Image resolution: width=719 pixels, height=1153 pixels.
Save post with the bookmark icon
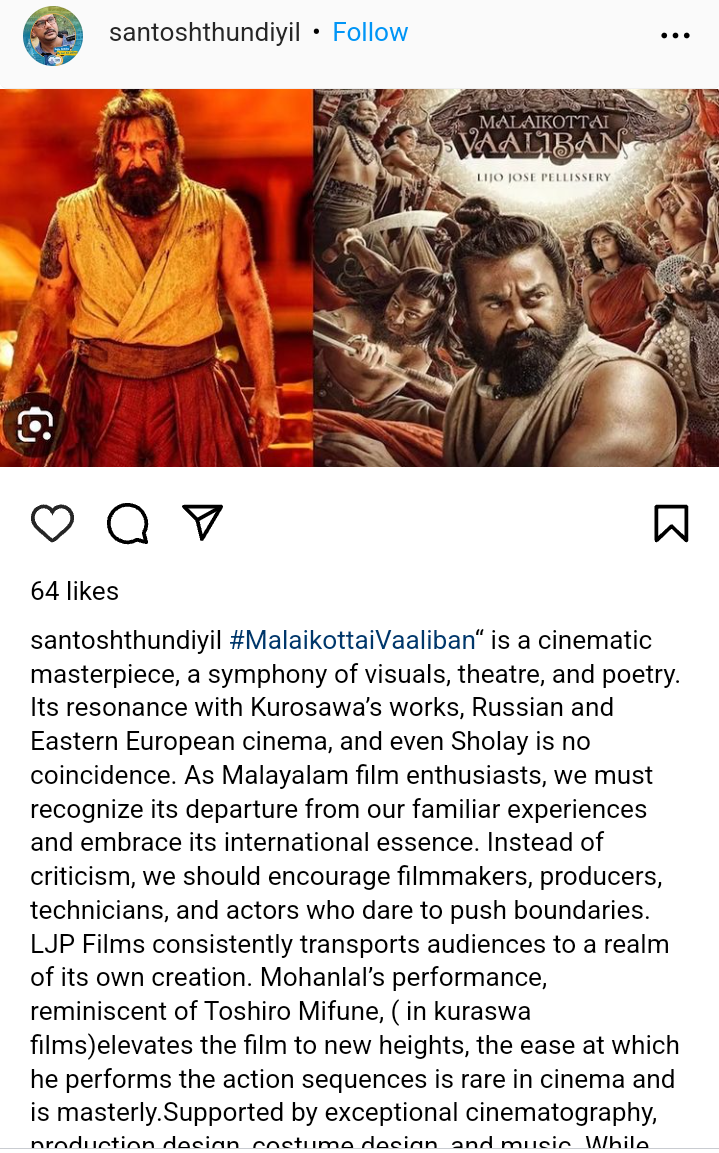(670, 524)
